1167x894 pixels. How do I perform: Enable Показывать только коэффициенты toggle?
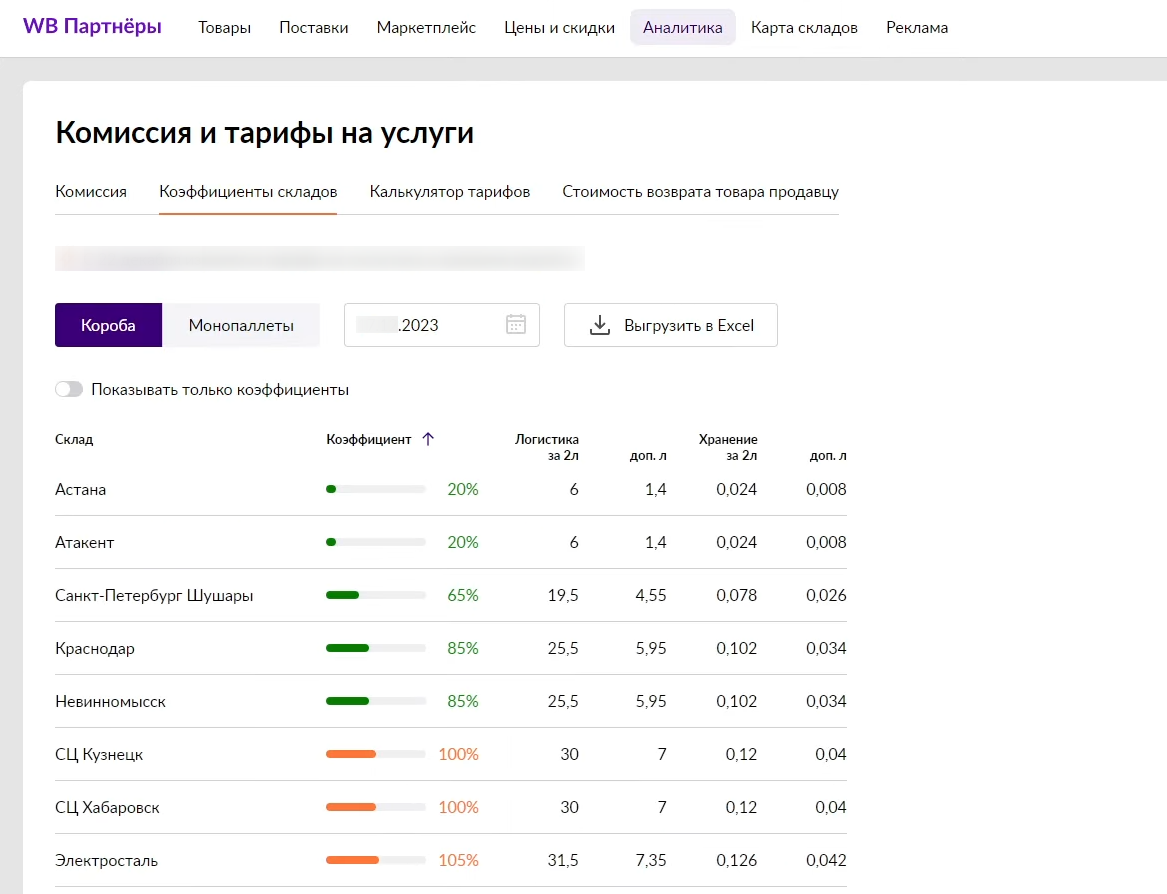[69, 390]
